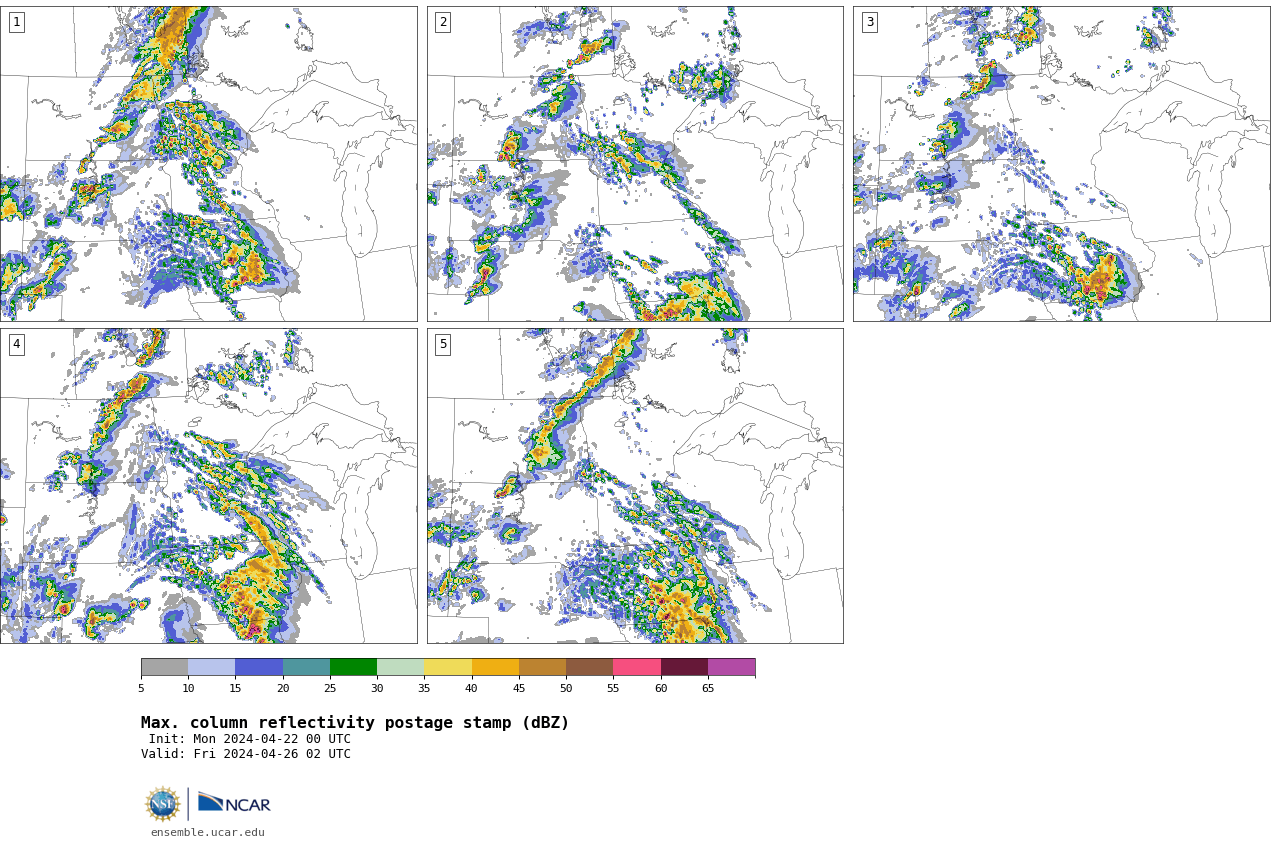Click the panel number label 3
Screen dimensions: 1280x844
pyautogui.click(x=870, y=22)
